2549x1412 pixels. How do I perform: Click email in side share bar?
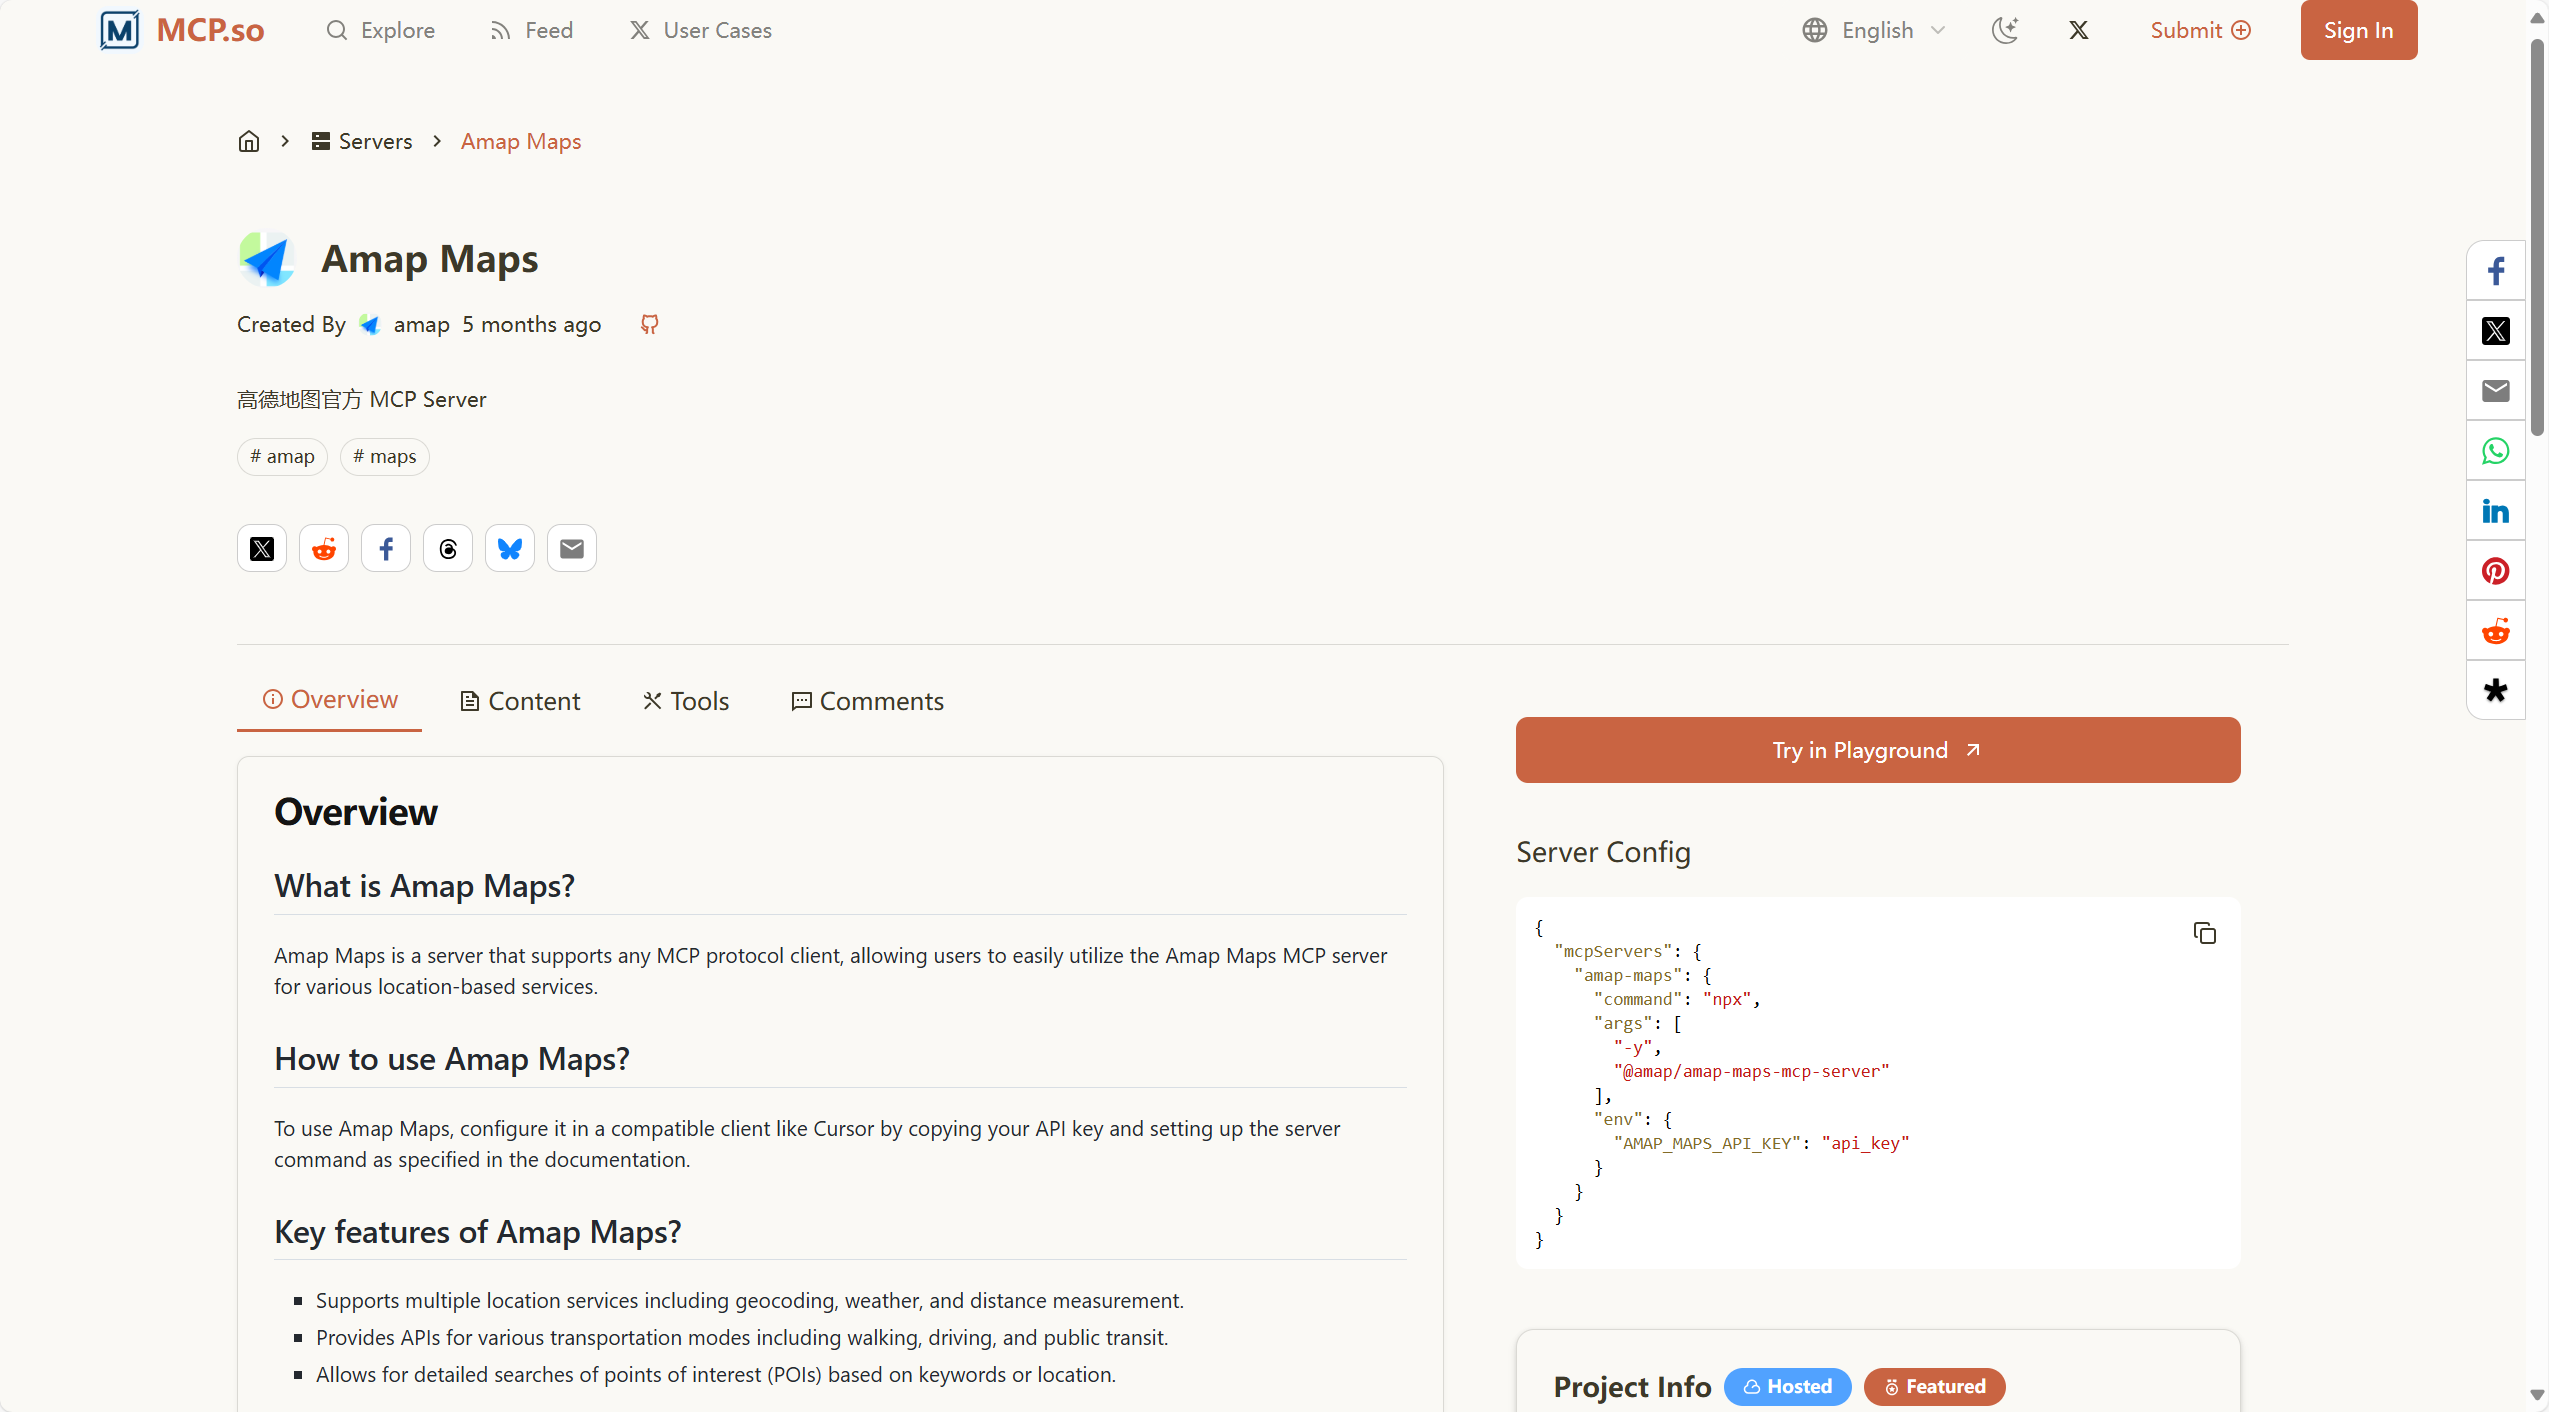click(x=2495, y=391)
